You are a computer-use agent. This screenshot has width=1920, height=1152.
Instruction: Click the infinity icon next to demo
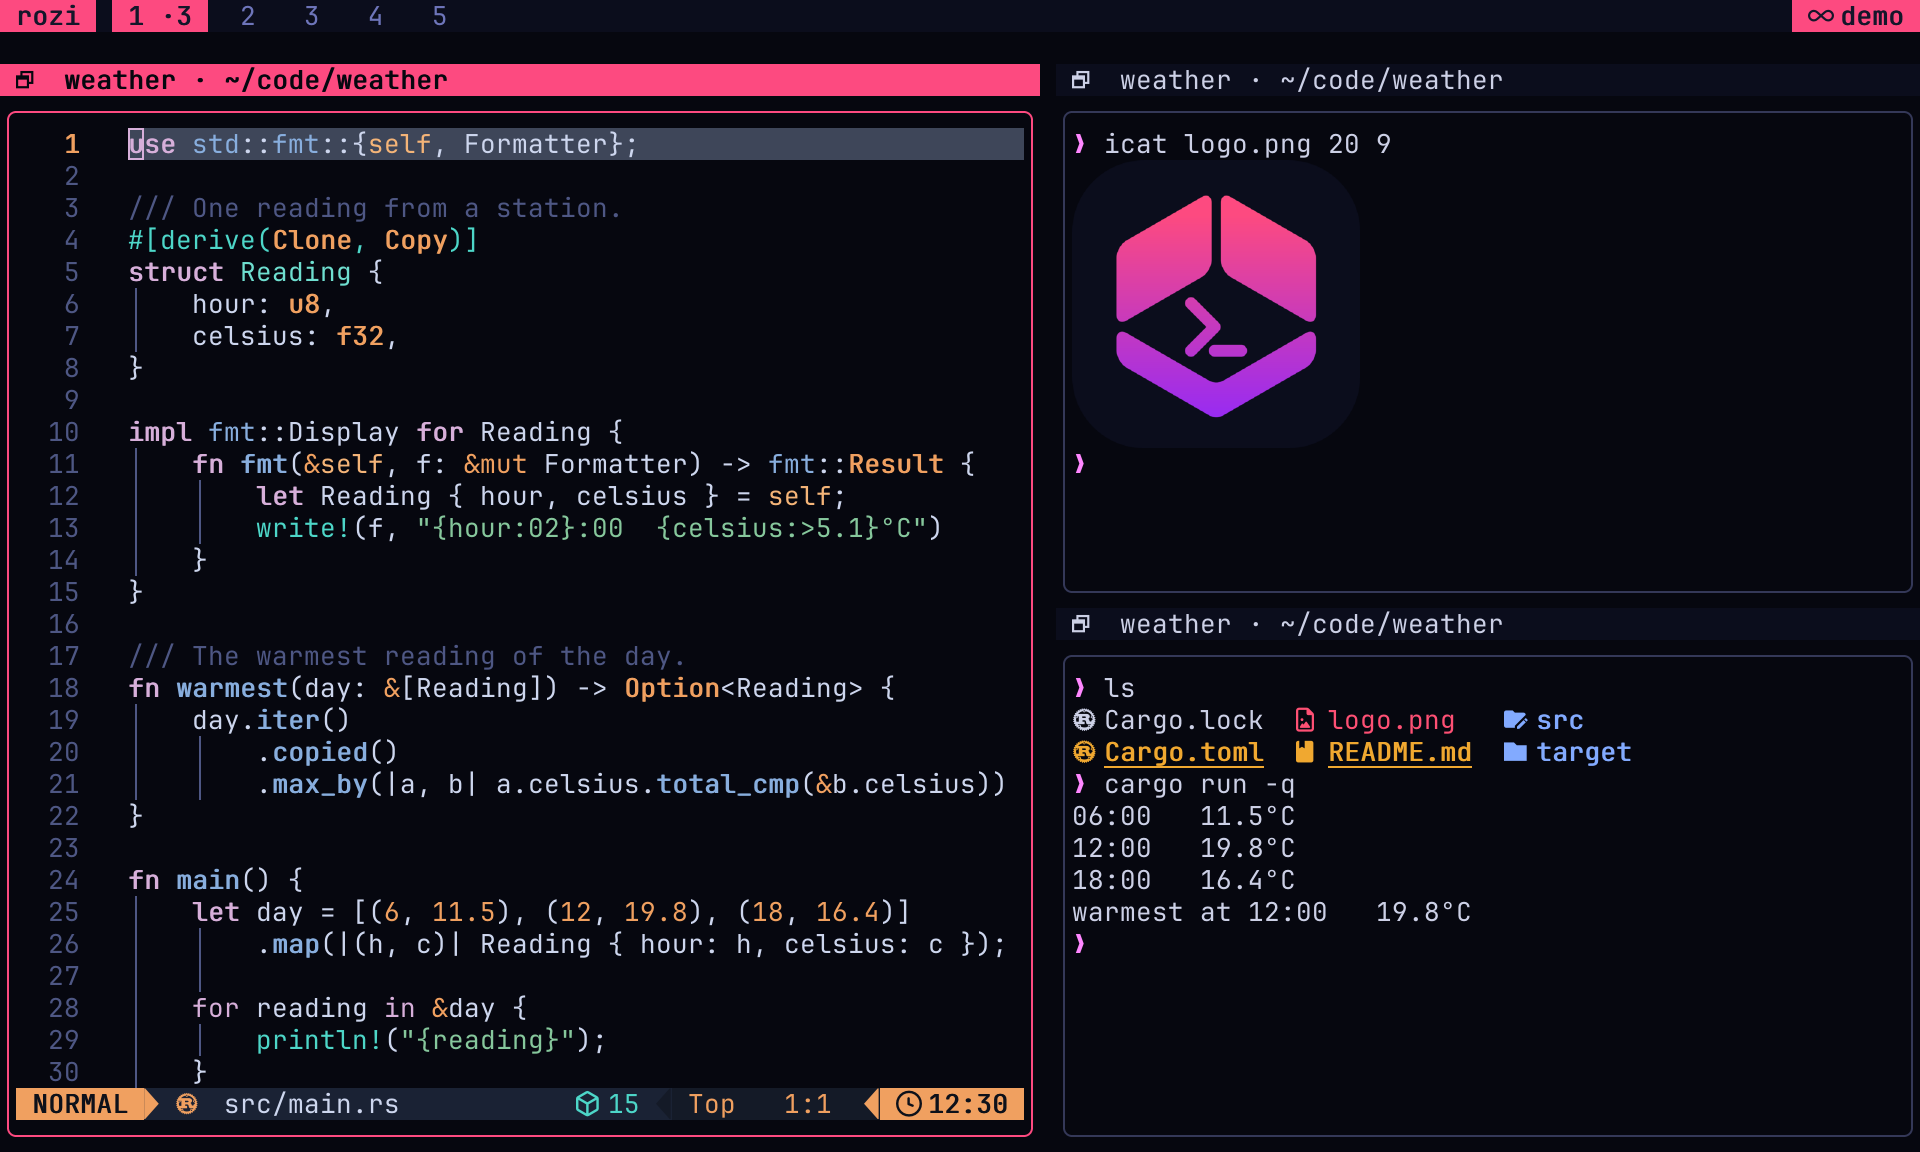(1821, 16)
